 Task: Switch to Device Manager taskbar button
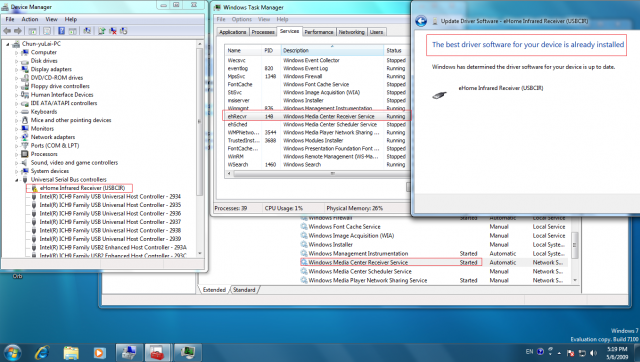point(129,353)
